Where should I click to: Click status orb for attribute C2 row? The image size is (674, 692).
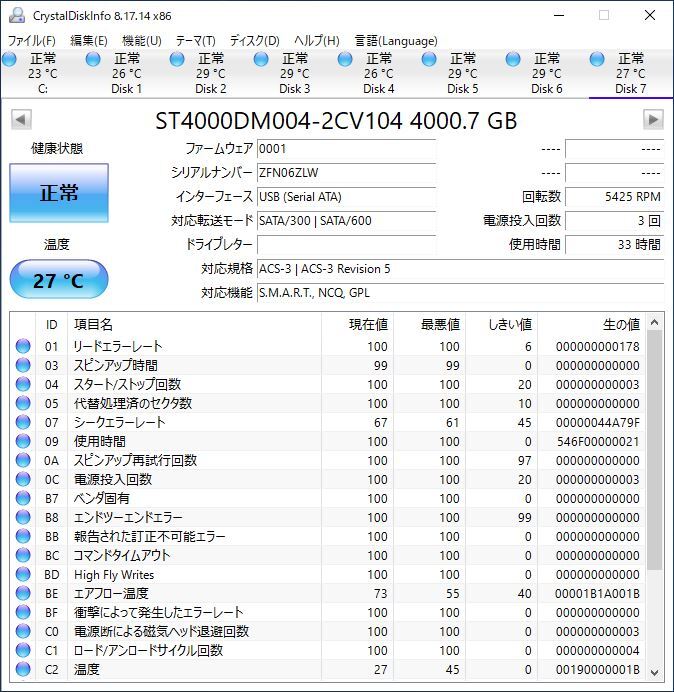tap(23, 669)
